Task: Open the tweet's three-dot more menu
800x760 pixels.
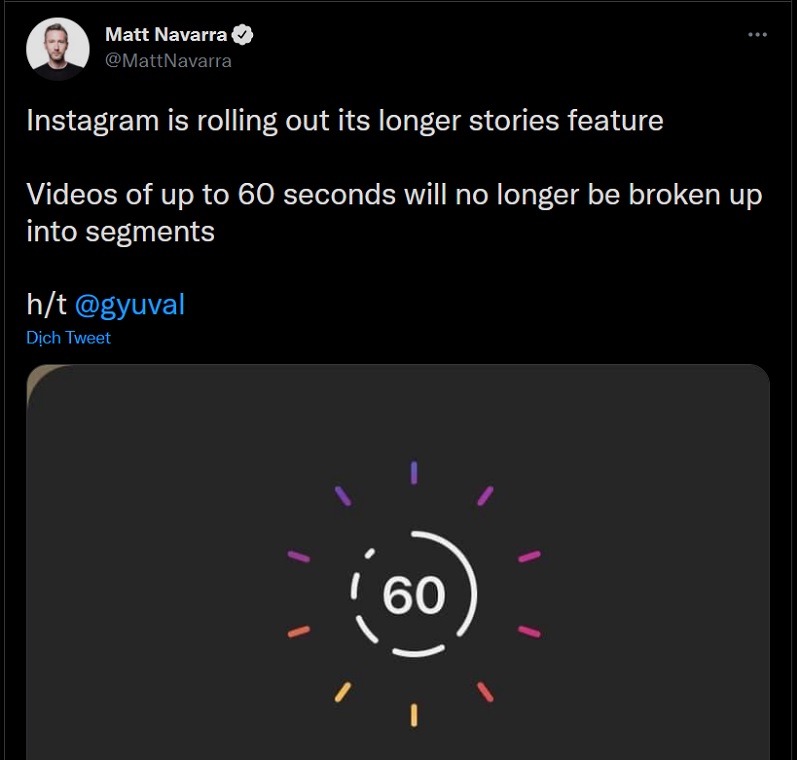Action: [x=757, y=35]
